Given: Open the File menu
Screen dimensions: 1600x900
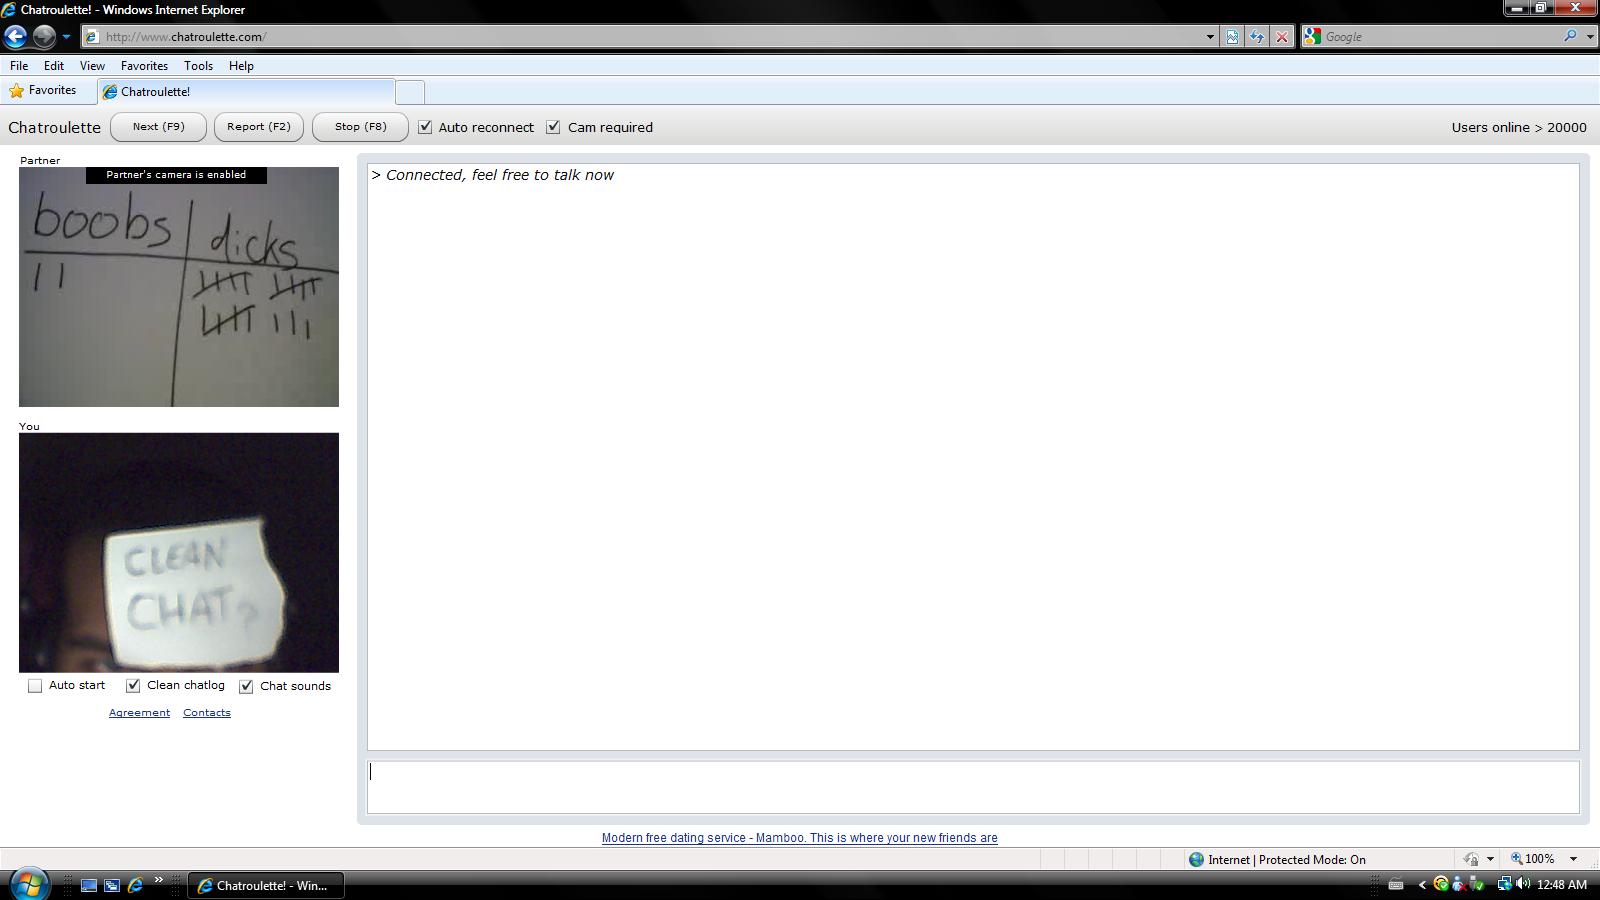Looking at the screenshot, I should 19,66.
